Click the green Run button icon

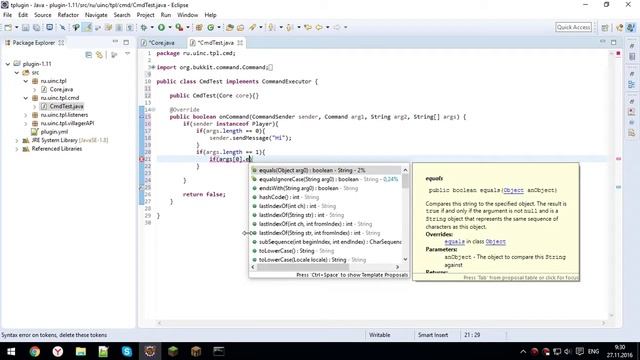click(x=162, y=27)
